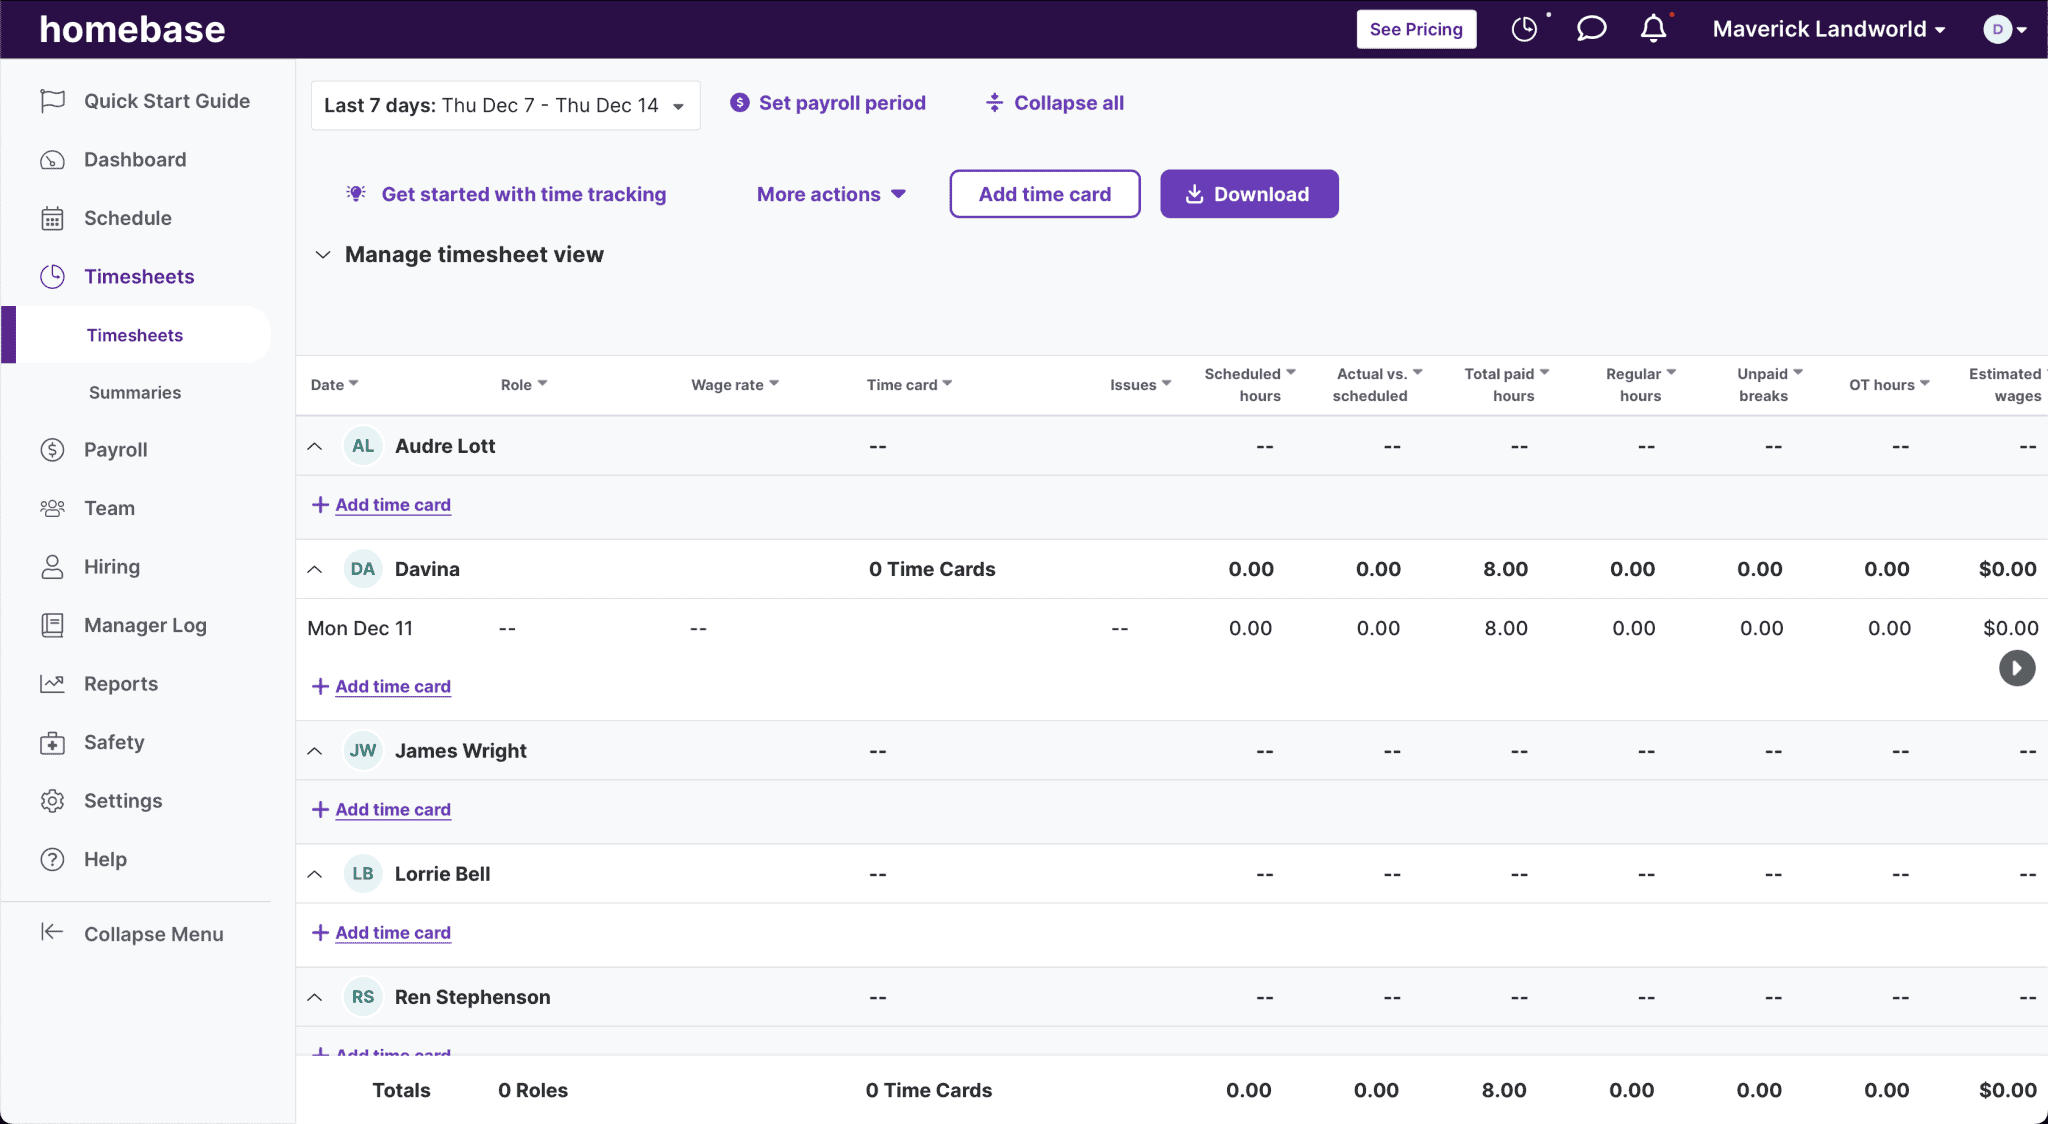The height and width of the screenshot is (1124, 2048).
Task: Collapse the James Wright row
Action: pyautogui.click(x=315, y=750)
